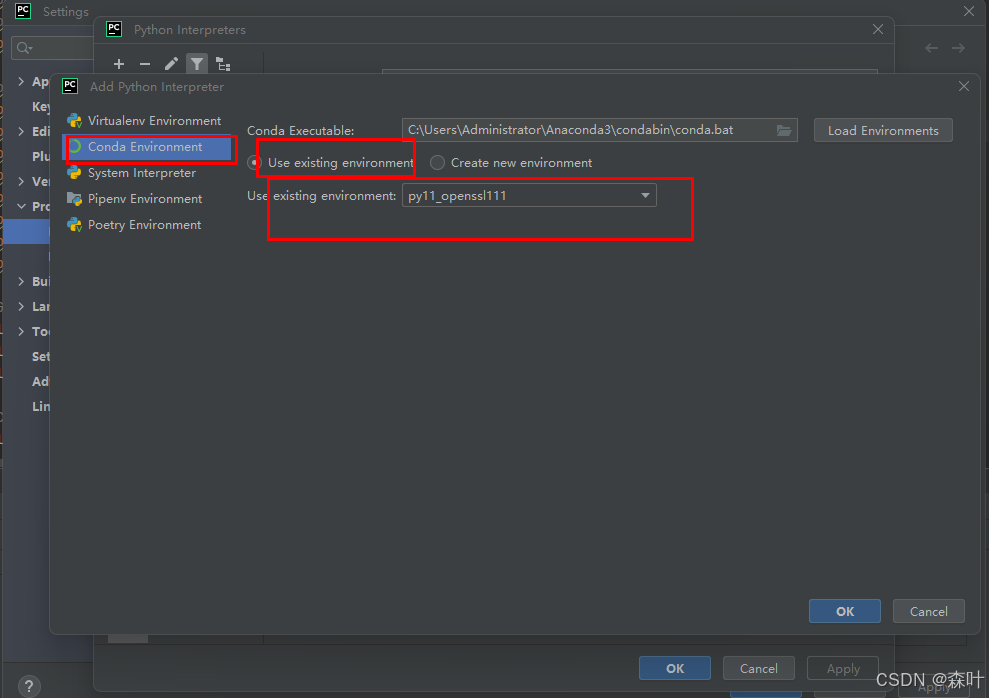Click the Lin item in Settings tree

coord(41,407)
